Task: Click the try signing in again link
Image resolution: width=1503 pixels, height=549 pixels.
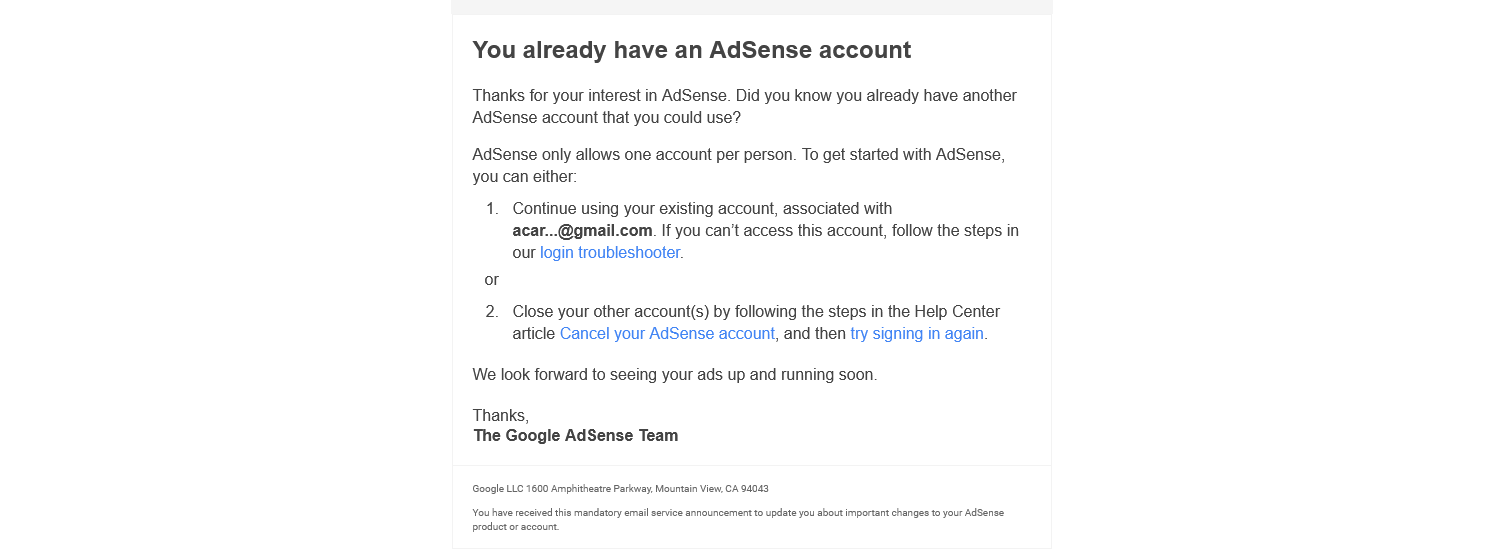Action: [917, 334]
